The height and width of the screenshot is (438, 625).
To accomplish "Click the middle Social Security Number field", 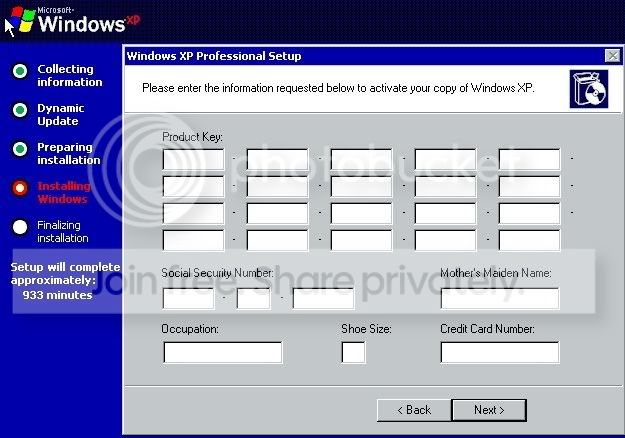I will coord(254,299).
